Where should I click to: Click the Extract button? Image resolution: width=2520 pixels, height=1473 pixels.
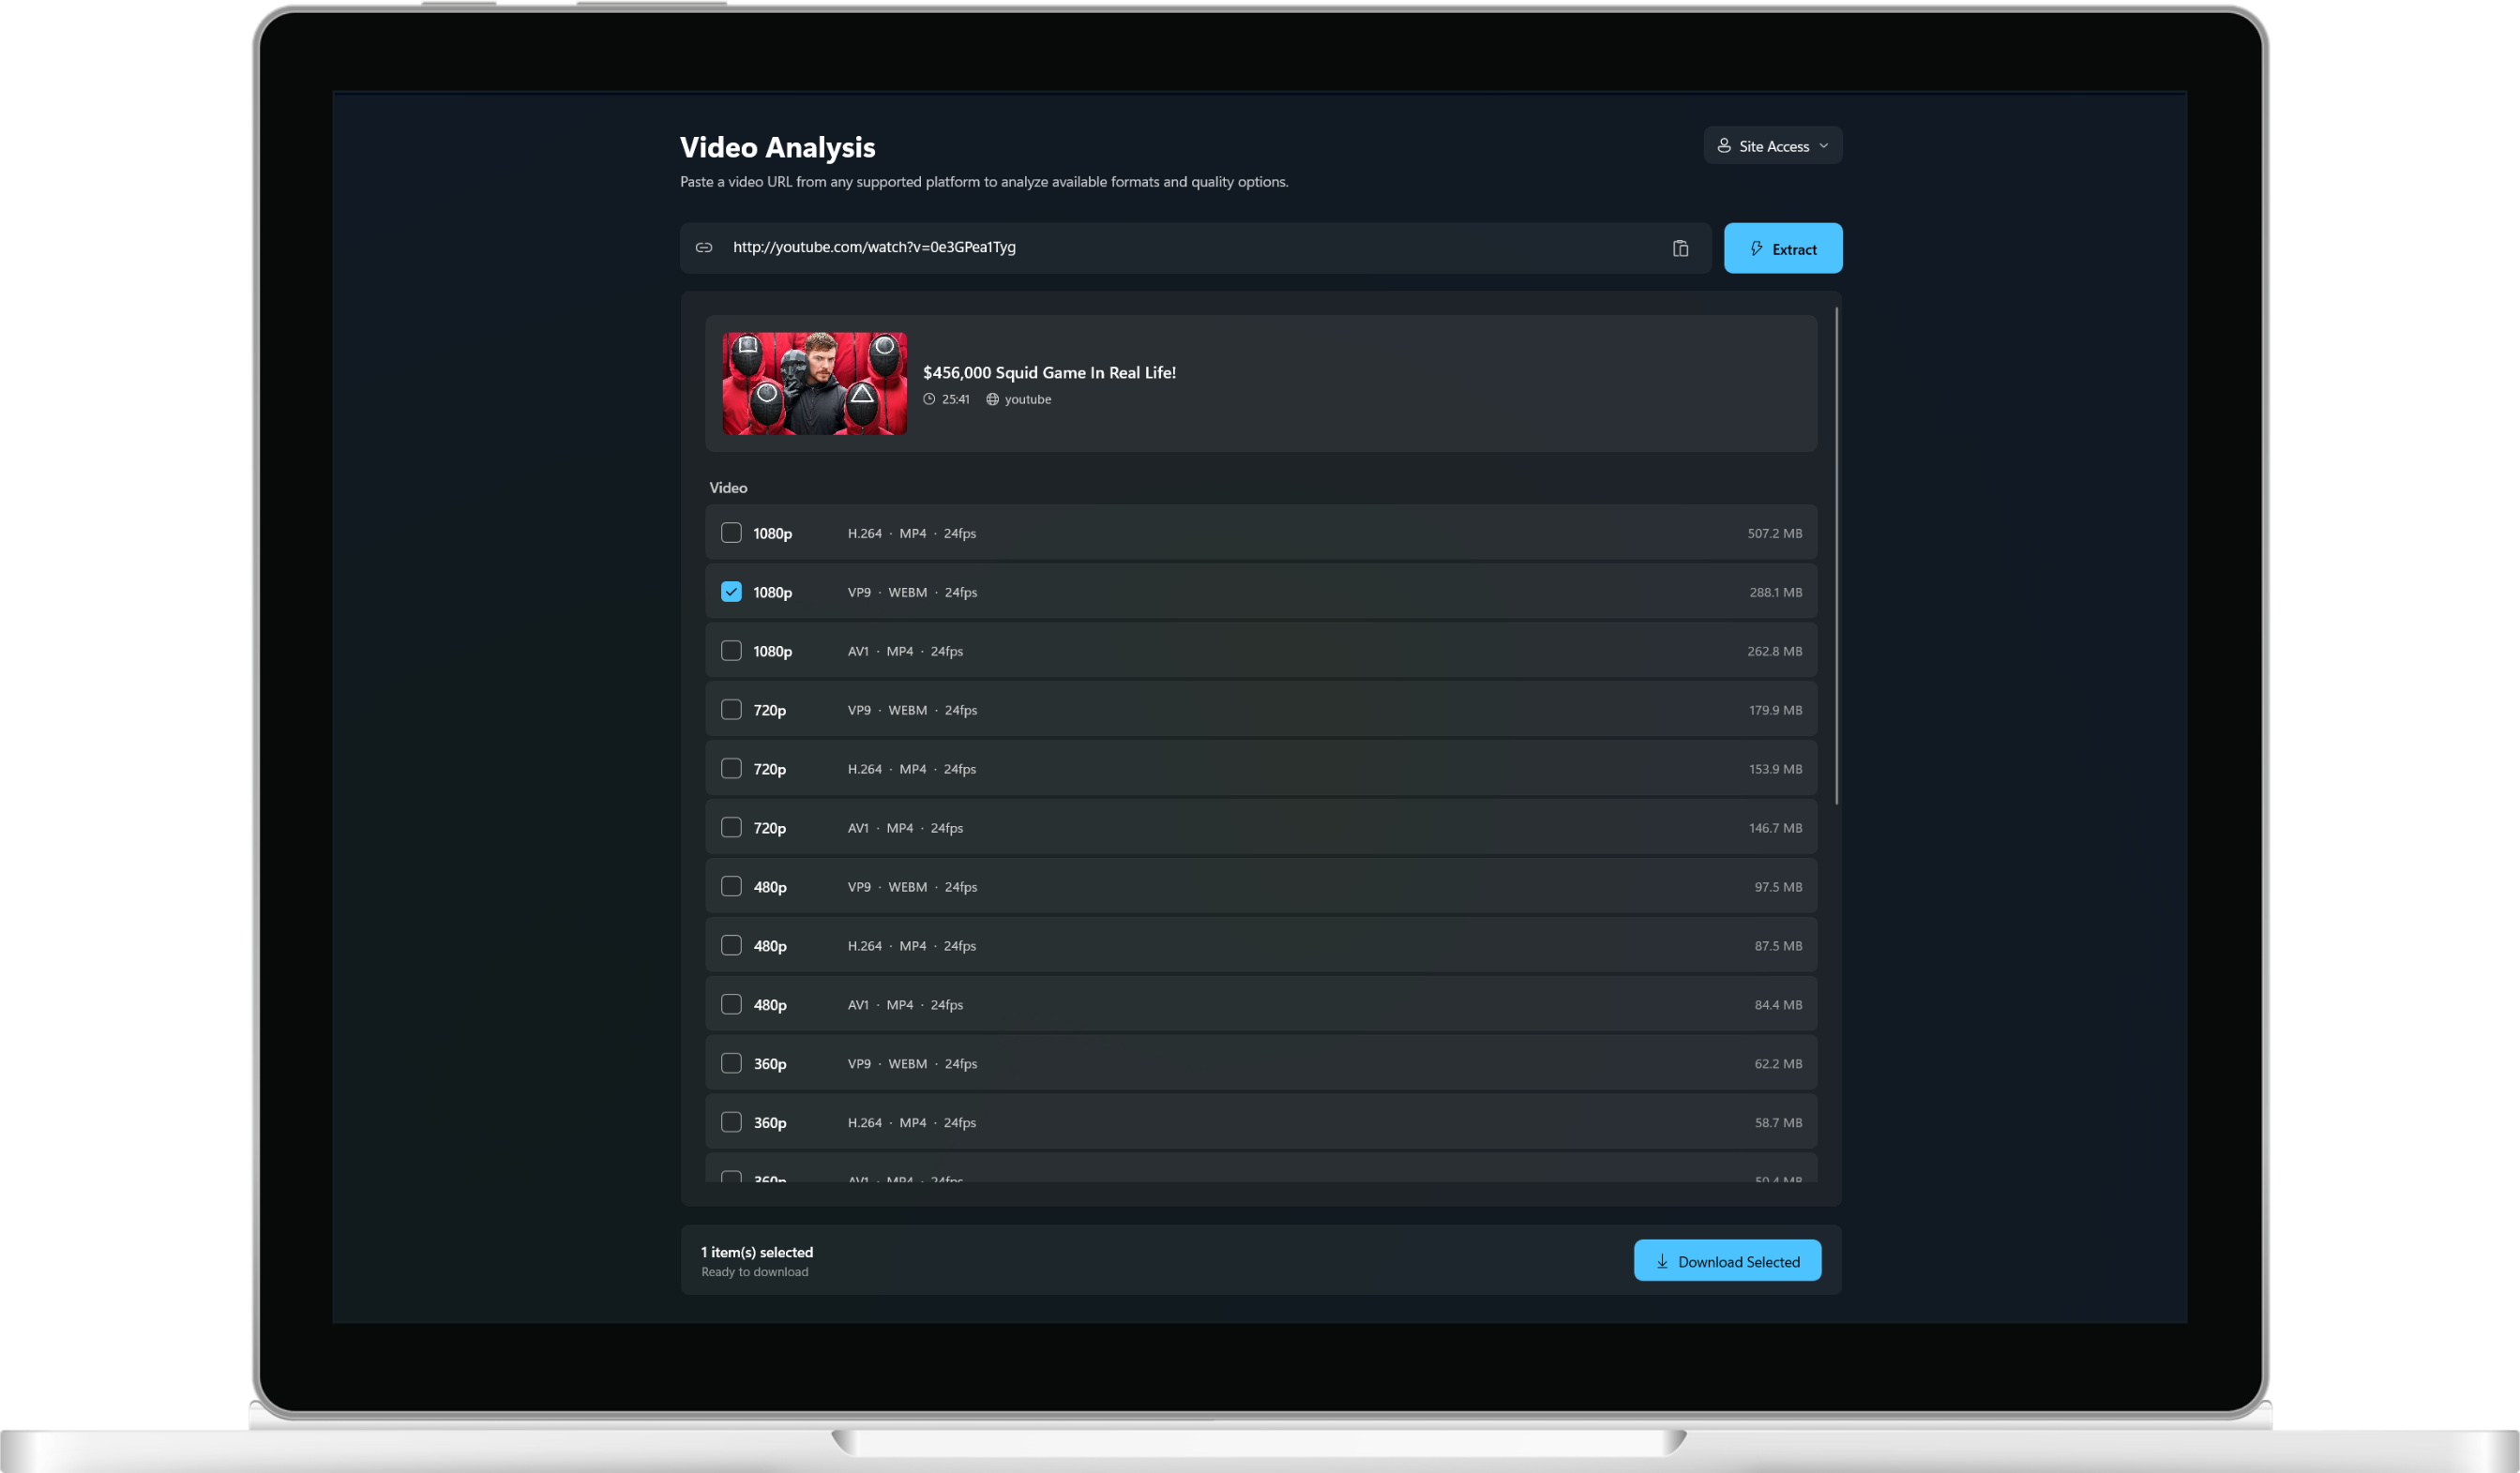coord(1782,248)
